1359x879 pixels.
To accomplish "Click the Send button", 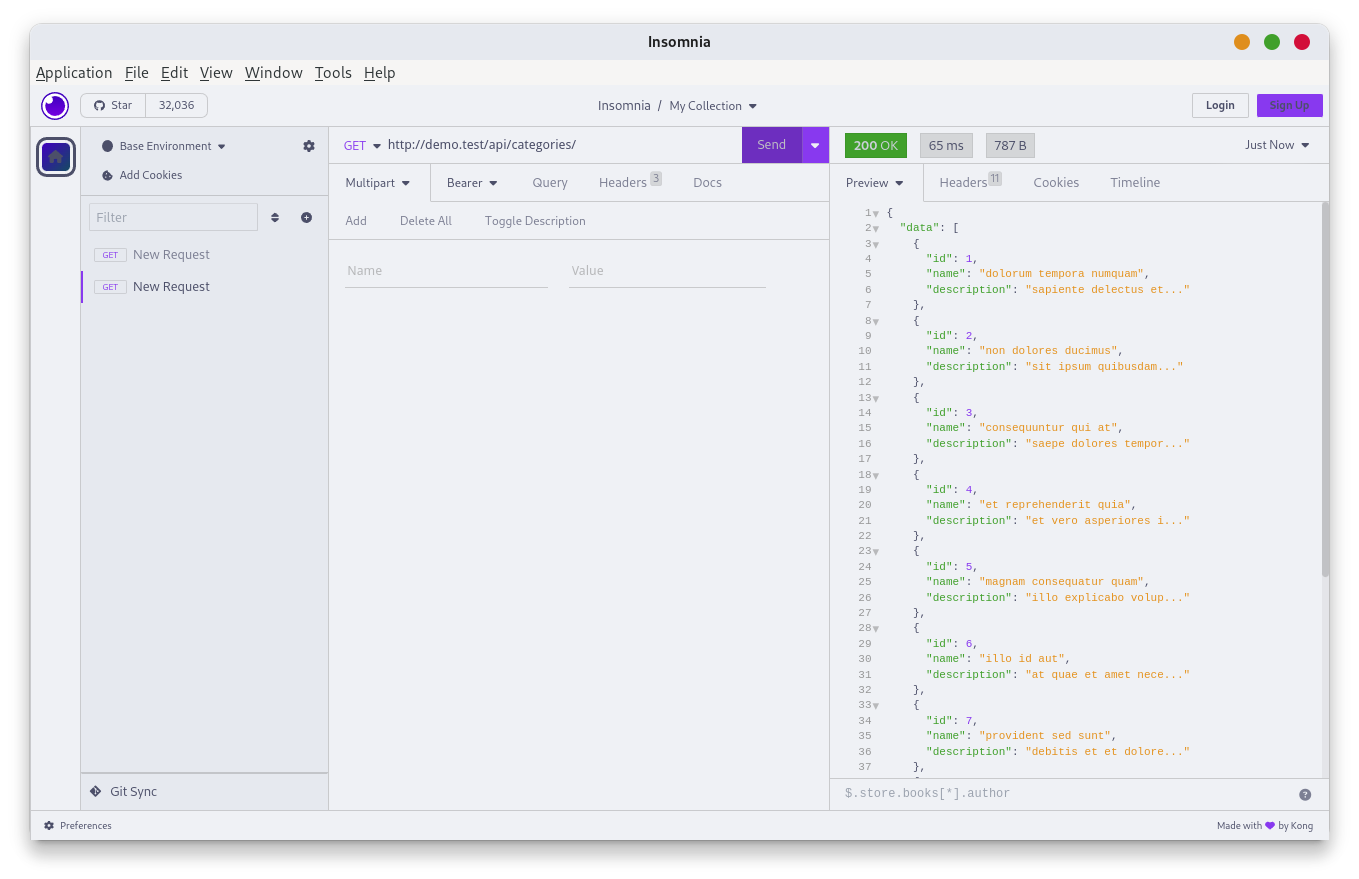I will click(x=772, y=145).
